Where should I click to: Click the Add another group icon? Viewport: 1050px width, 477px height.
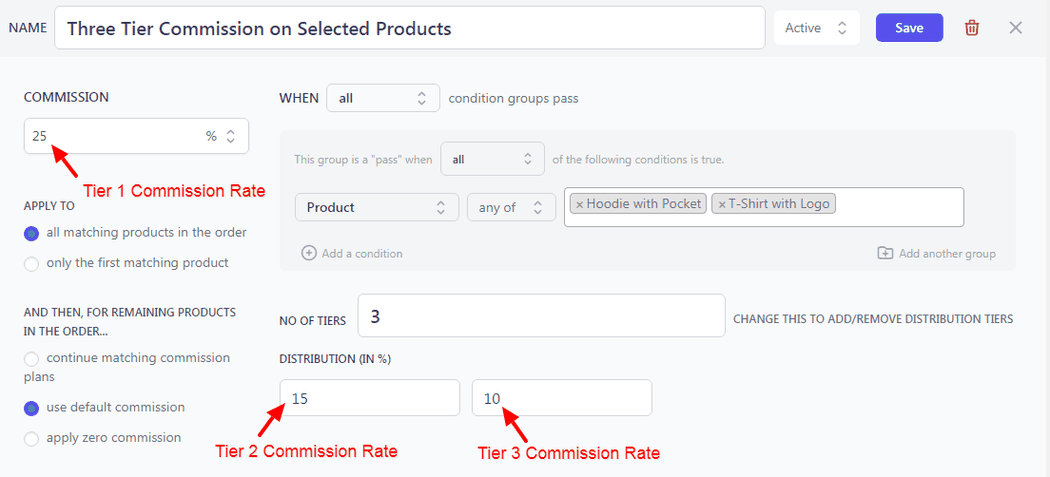click(x=885, y=253)
